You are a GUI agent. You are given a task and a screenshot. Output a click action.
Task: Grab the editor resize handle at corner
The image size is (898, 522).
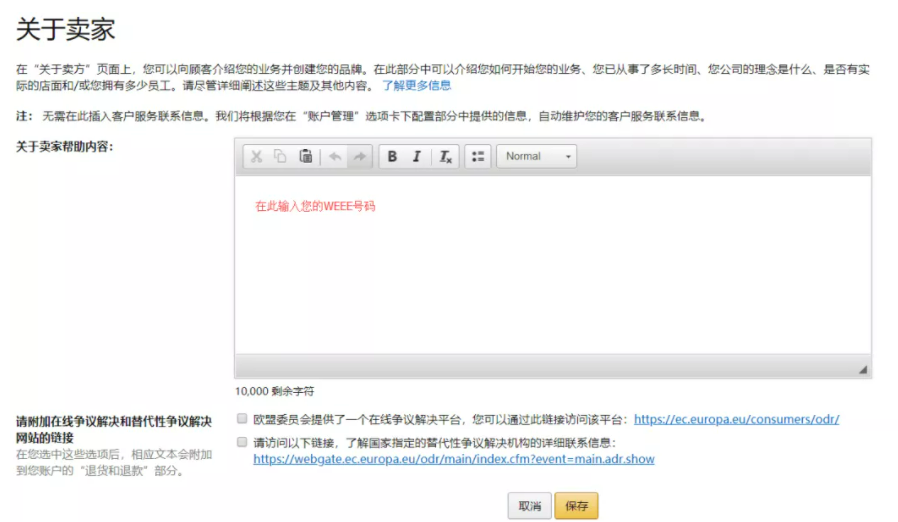click(x=862, y=370)
